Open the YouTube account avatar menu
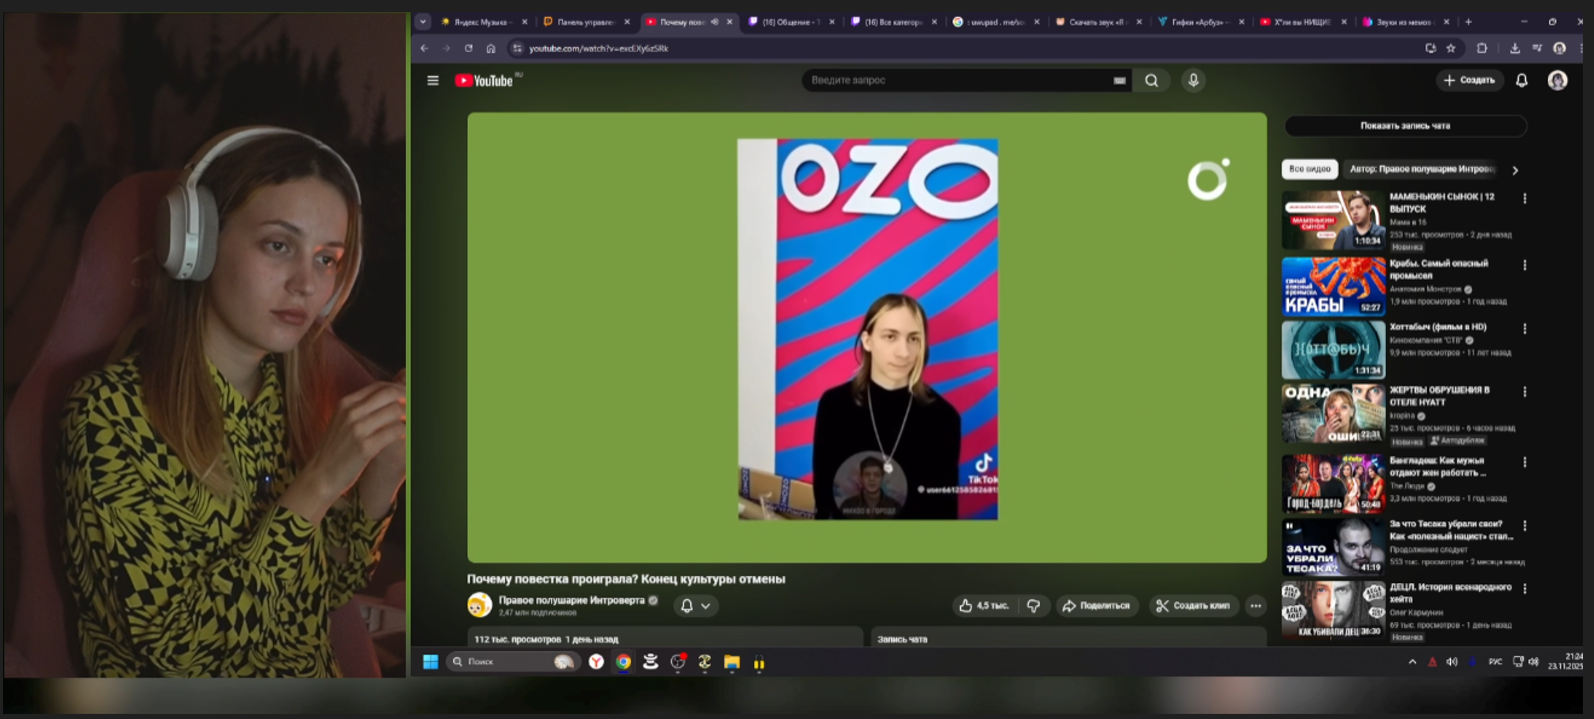This screenshot has height=719, width=1594. 1557,81
